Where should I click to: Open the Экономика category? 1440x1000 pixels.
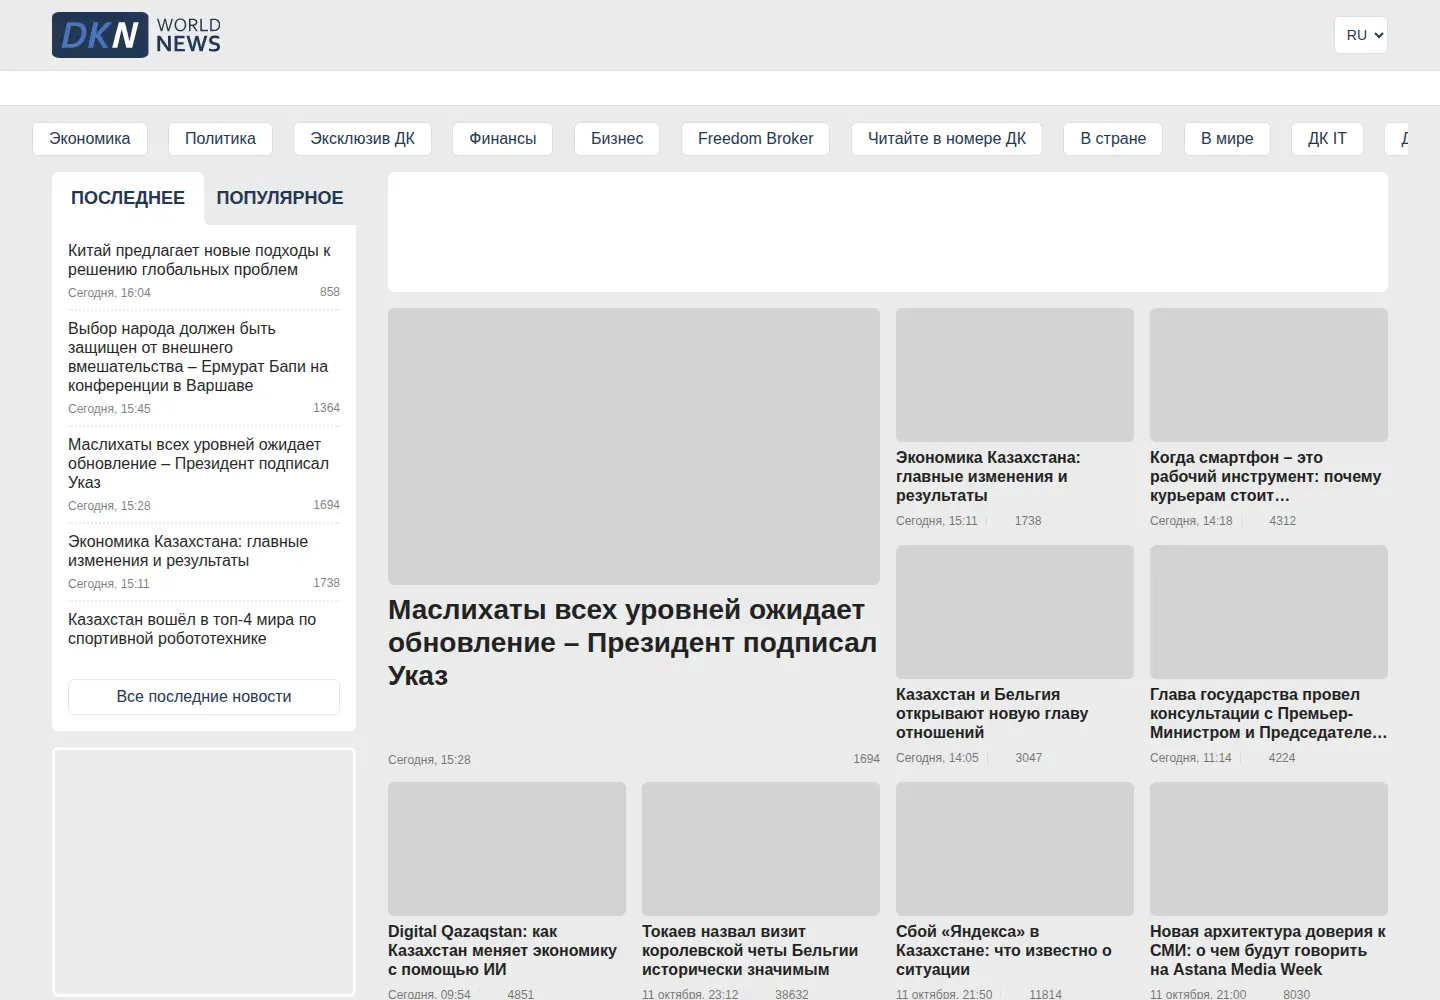90,139
